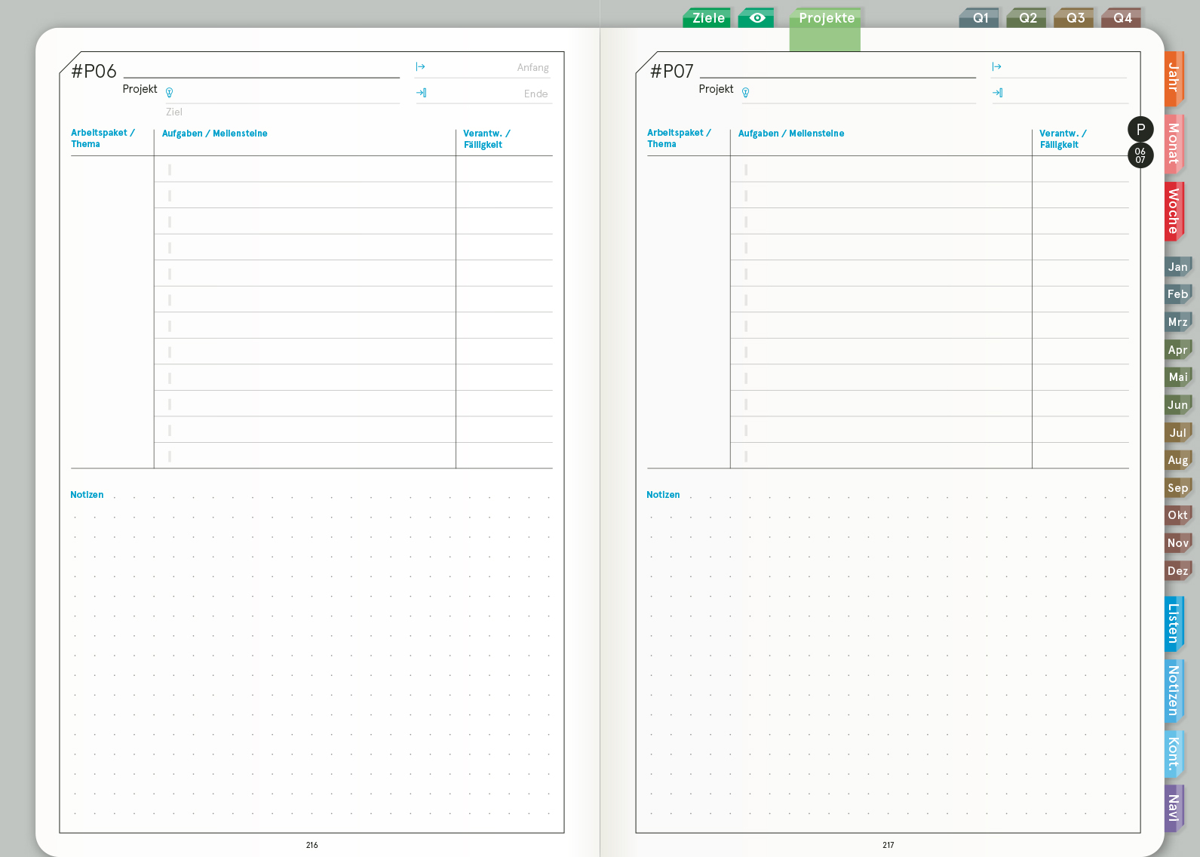Viewport: 1200px width, 857px height.
Task: Open the Notizen side tab
Action: pos(1174,691)
